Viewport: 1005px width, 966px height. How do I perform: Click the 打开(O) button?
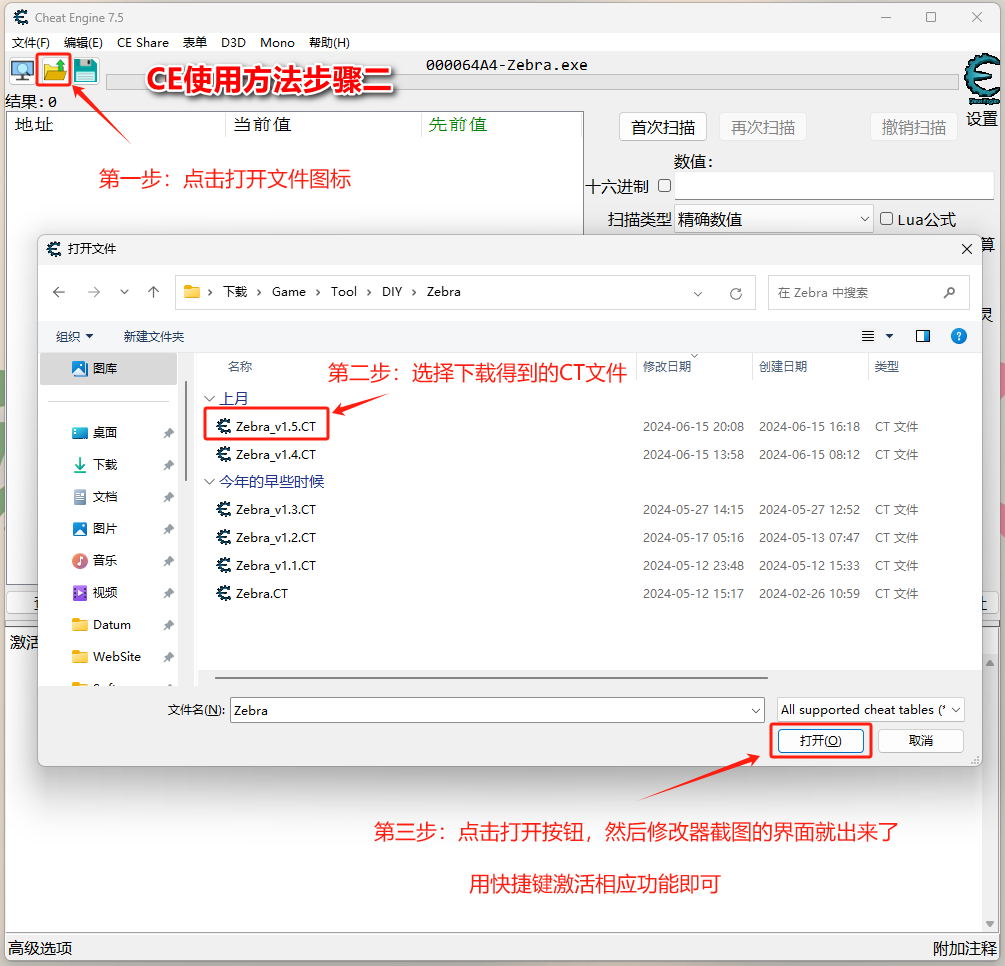(x=821, y=741)
